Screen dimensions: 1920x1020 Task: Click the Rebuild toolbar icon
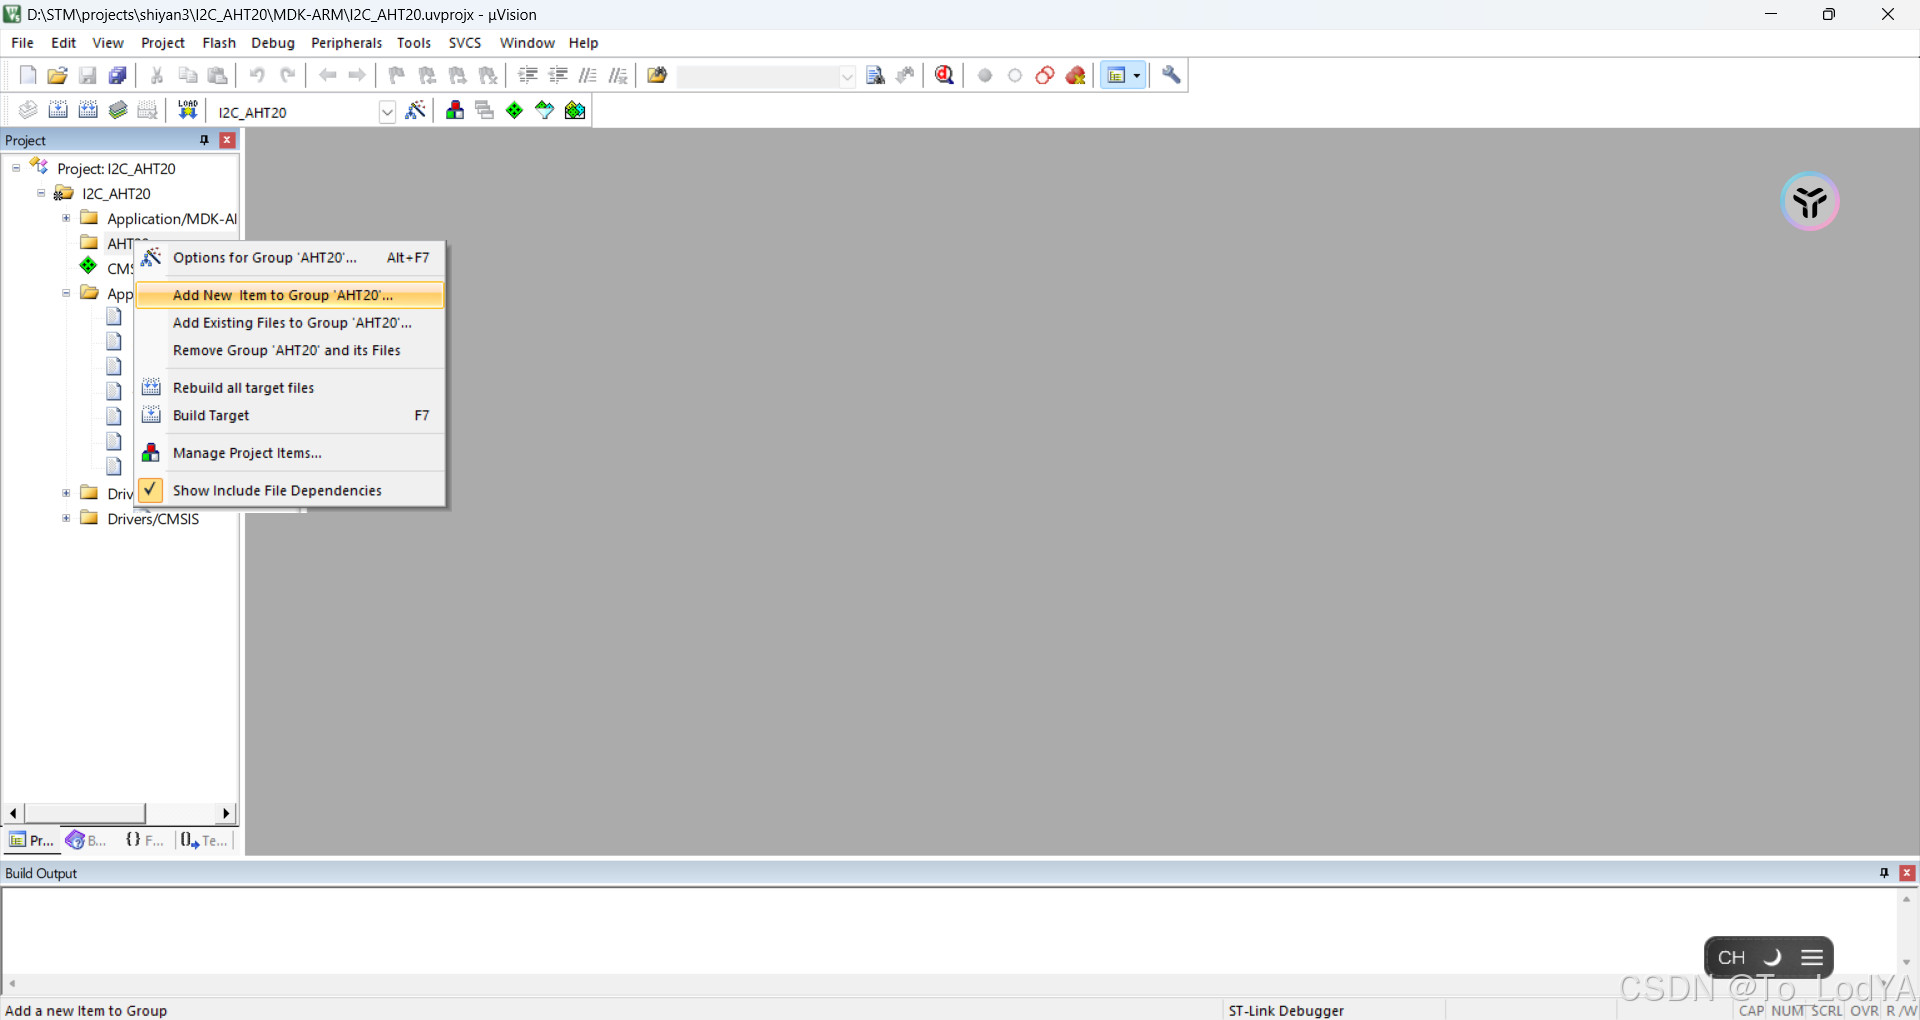point(88,110)
